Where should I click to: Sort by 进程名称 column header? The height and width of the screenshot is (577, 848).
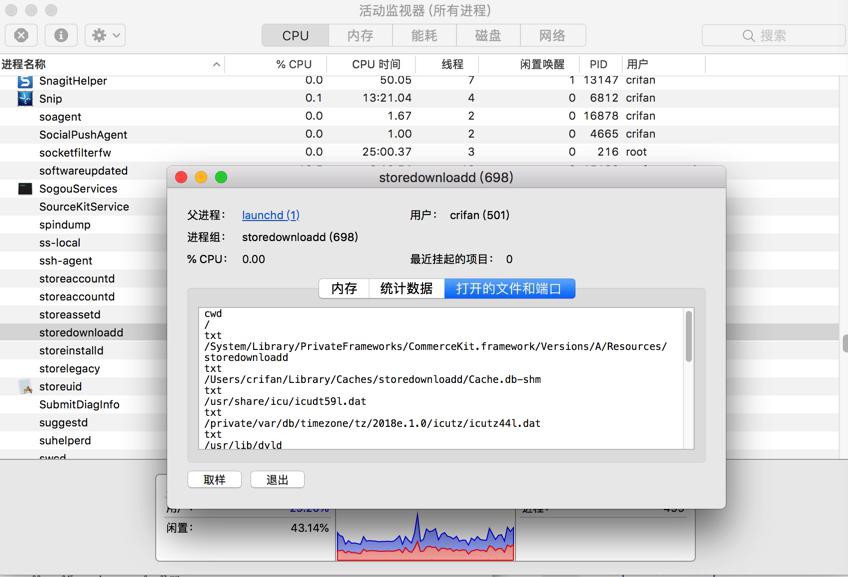click(x=112, y=64)
